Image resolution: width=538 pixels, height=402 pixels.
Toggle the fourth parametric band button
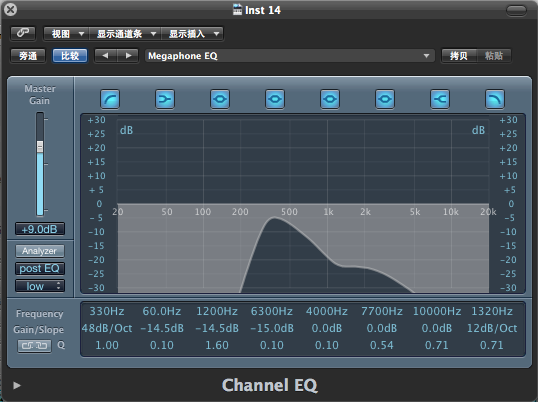pos(385,99)
